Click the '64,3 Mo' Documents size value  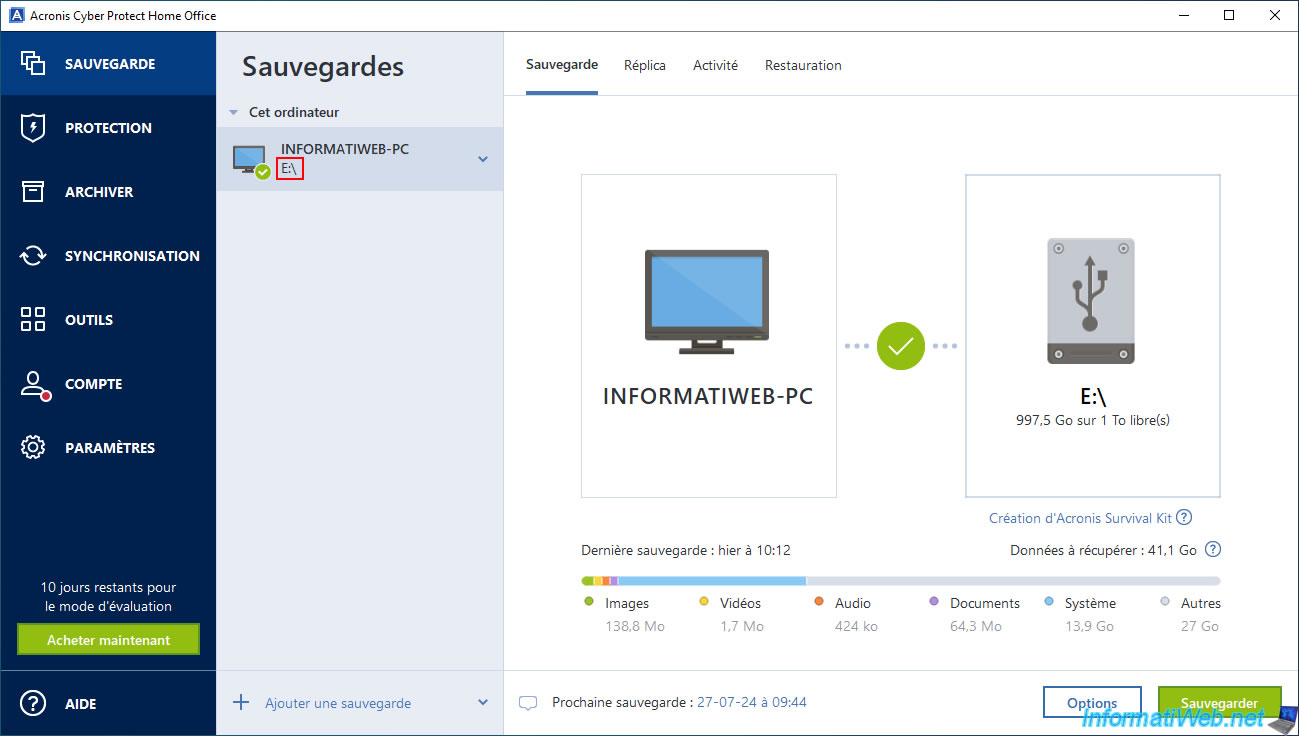pyautogui.click(x=976, y=626)
